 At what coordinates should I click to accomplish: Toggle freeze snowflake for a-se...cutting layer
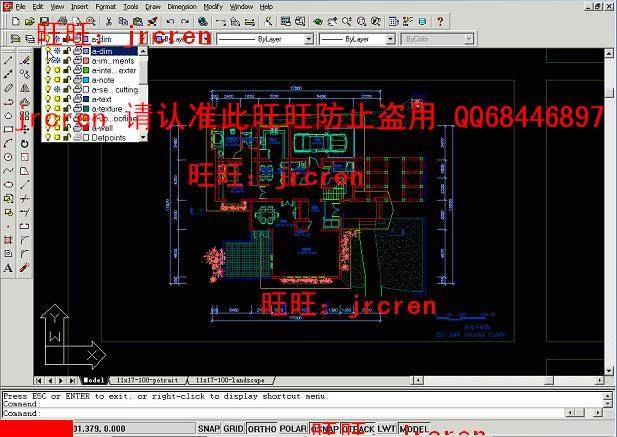pos(57,90)
